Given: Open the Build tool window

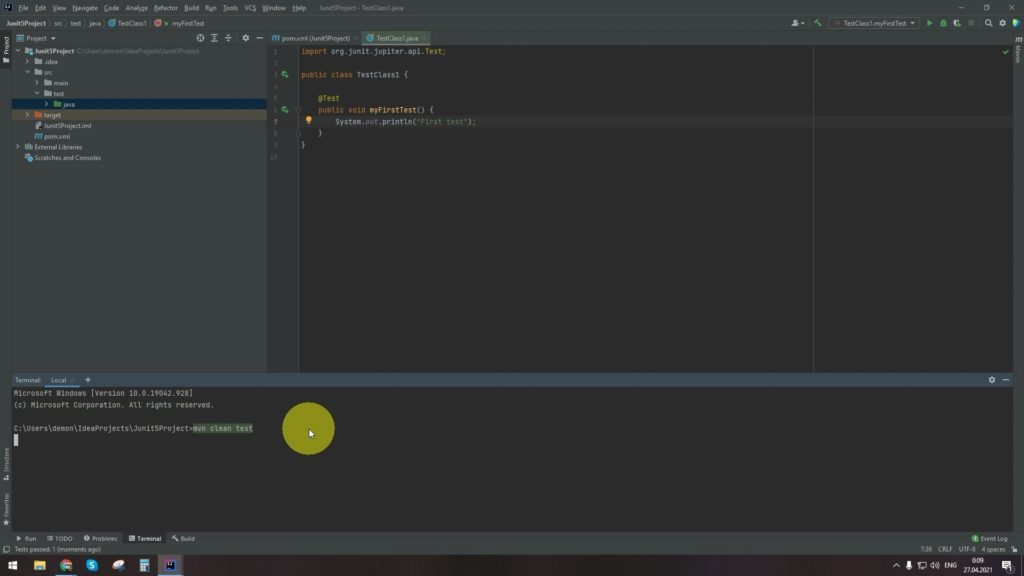Looking at the screenshot, I should pos(184,539).
